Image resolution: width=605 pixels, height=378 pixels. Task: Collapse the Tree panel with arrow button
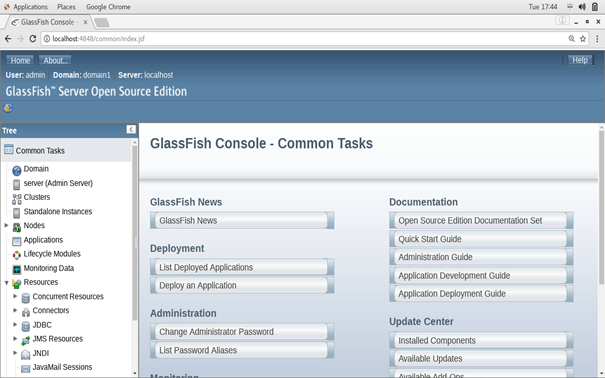tap(131, 129)
